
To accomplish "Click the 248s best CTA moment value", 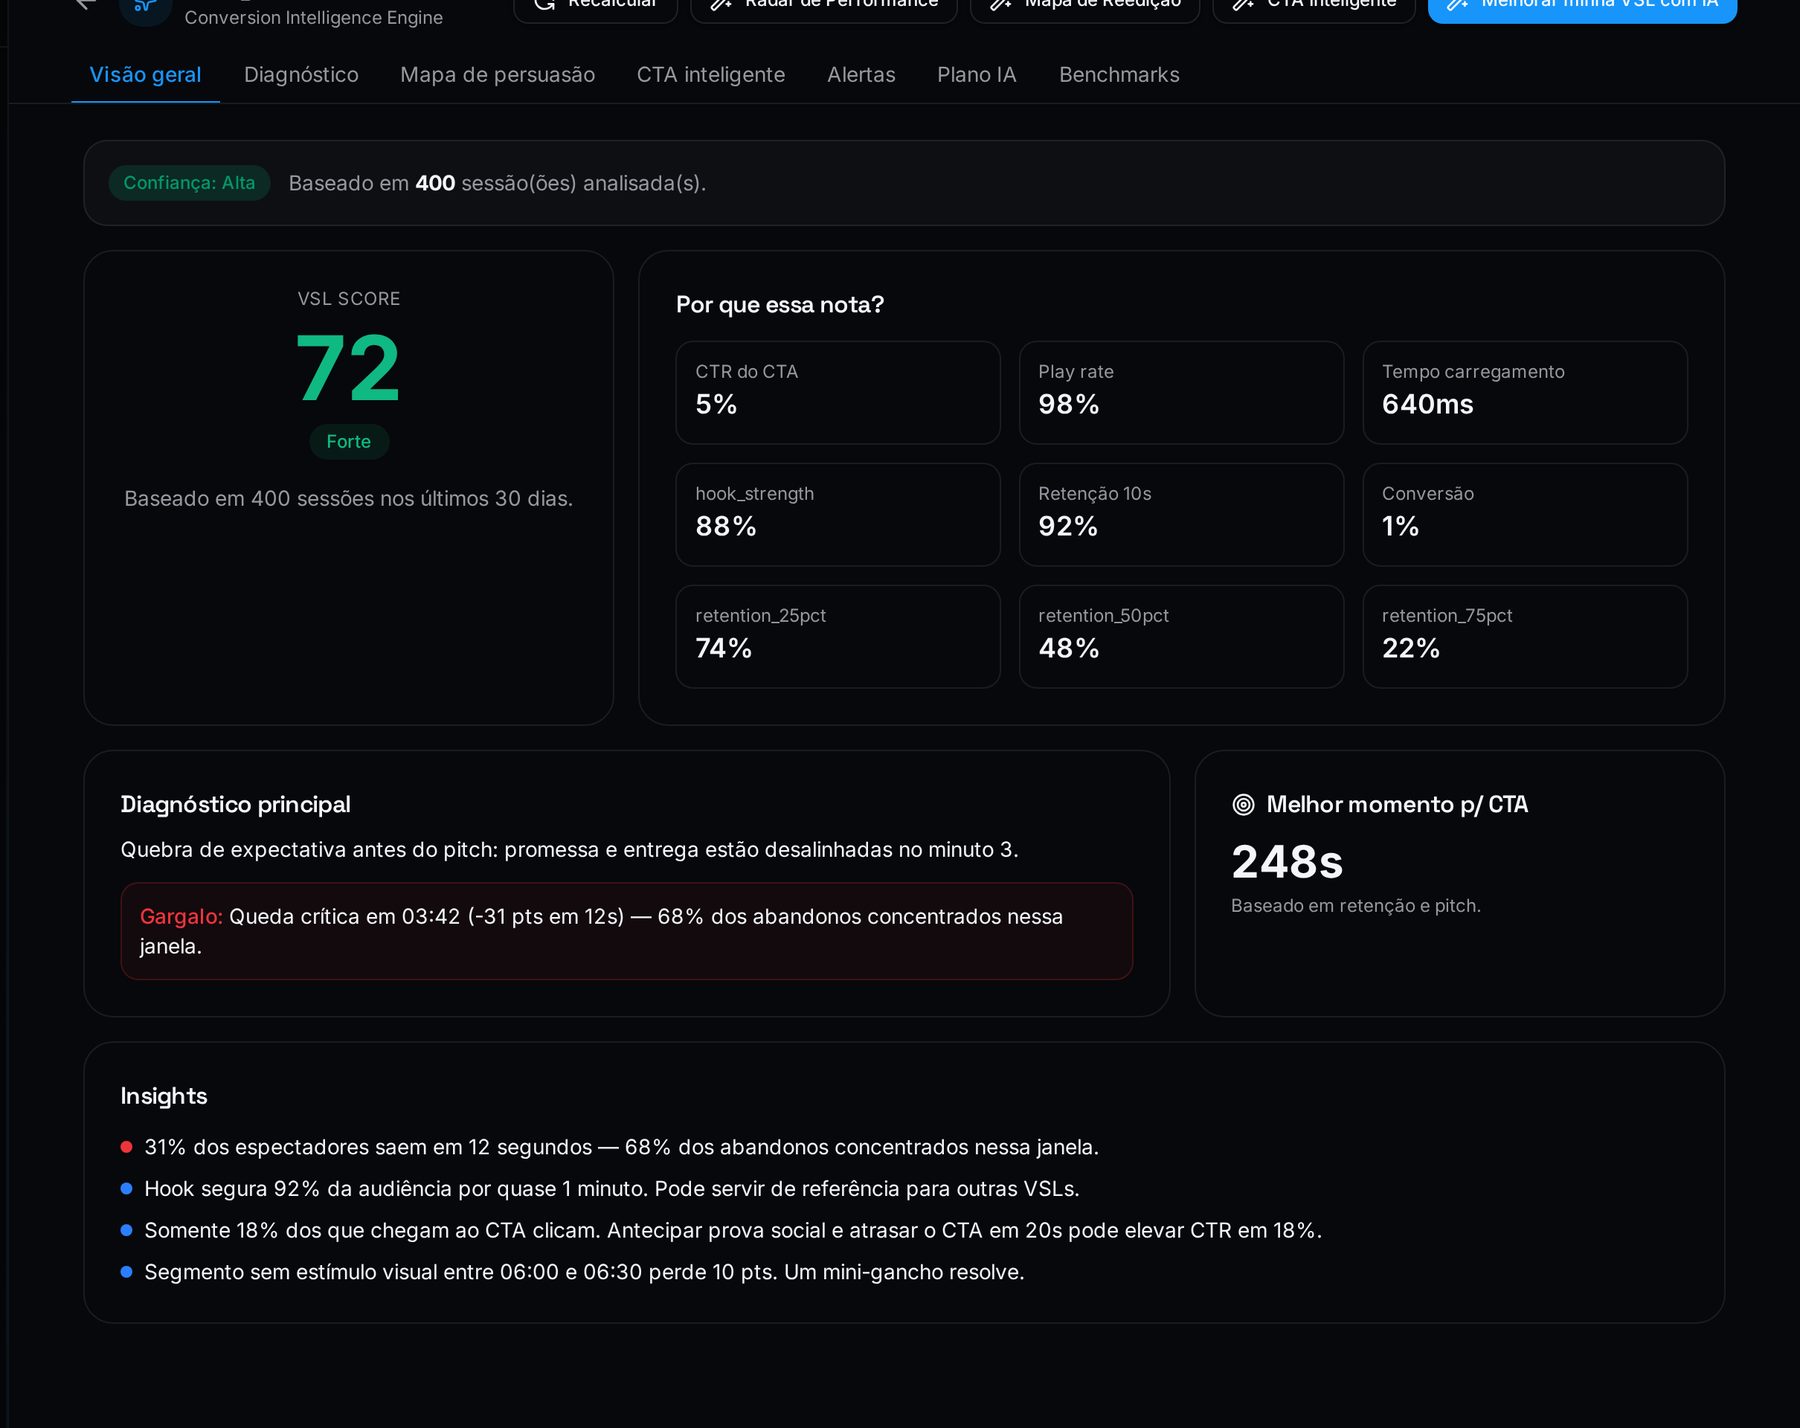I will click(1287, 862).
